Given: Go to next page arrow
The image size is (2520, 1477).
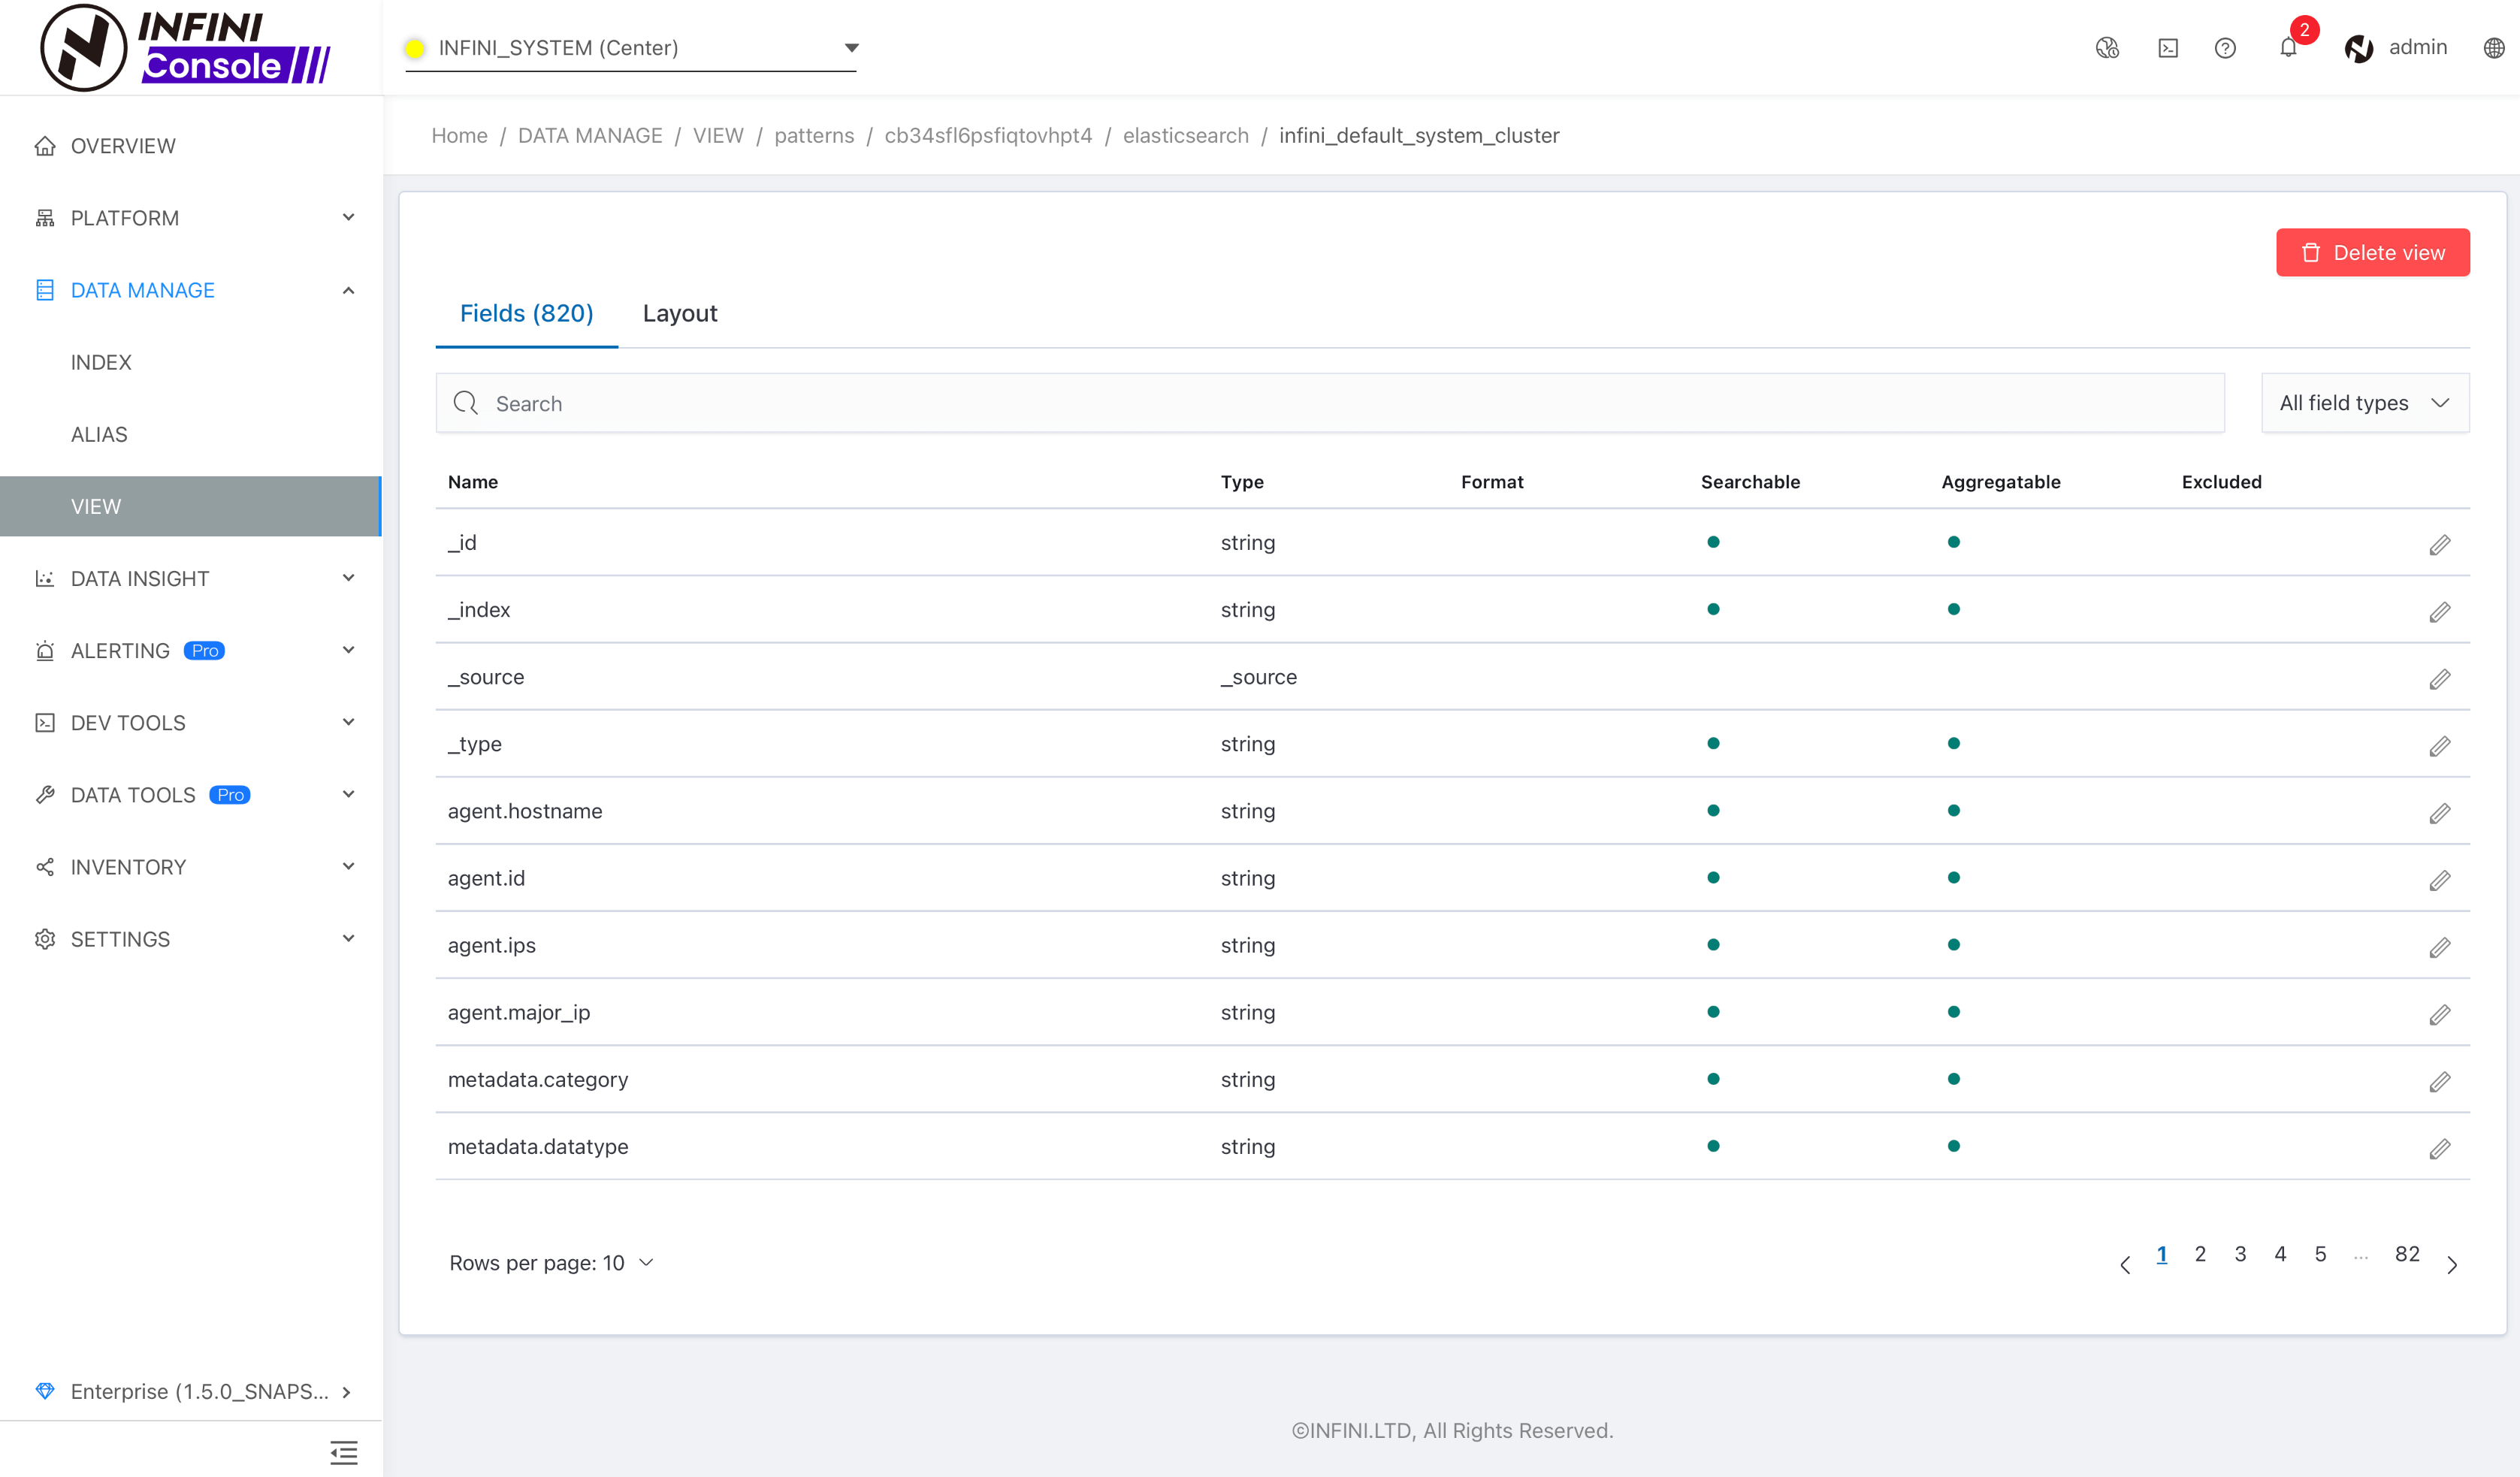Looking at the screenshot, I should [x=2452, y=1264].
